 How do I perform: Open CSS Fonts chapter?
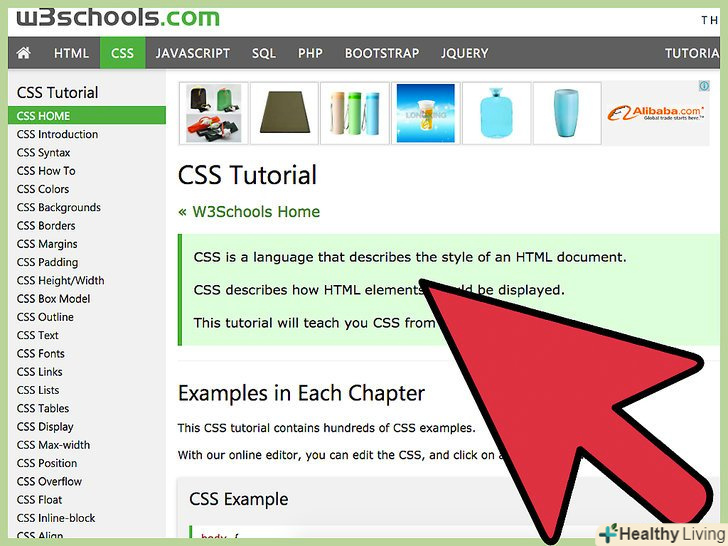[x=40, y=353]
